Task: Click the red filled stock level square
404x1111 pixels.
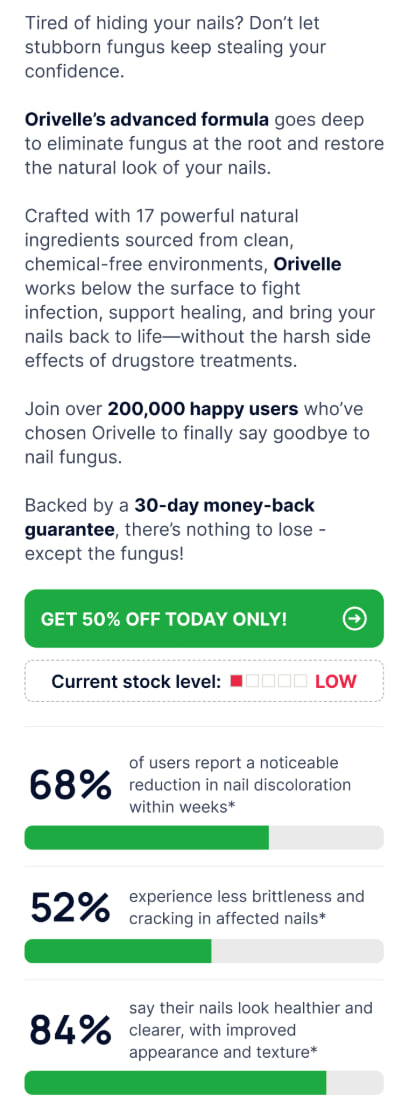Action: (237, 682)
